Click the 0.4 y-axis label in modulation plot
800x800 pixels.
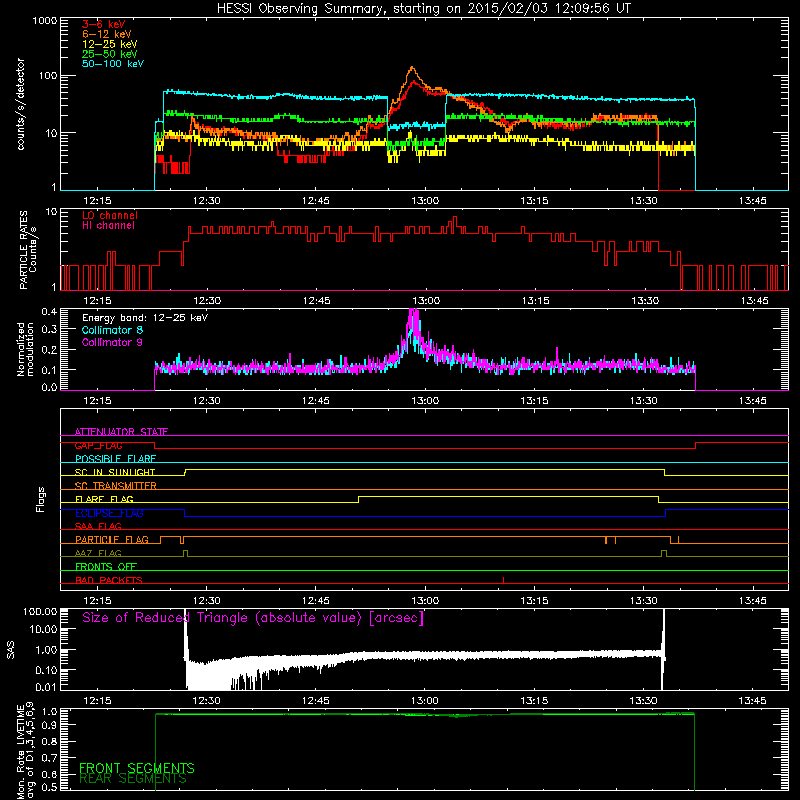tap(49, 312)
